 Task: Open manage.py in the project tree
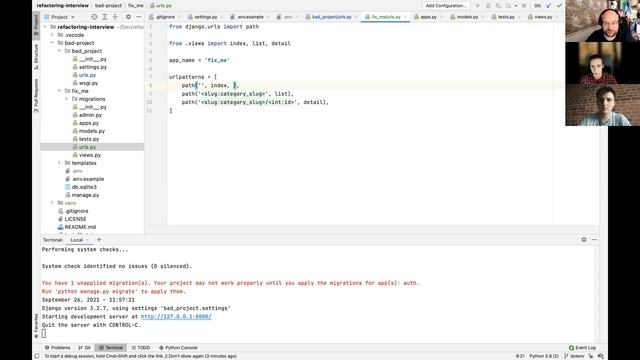[85, 195]
